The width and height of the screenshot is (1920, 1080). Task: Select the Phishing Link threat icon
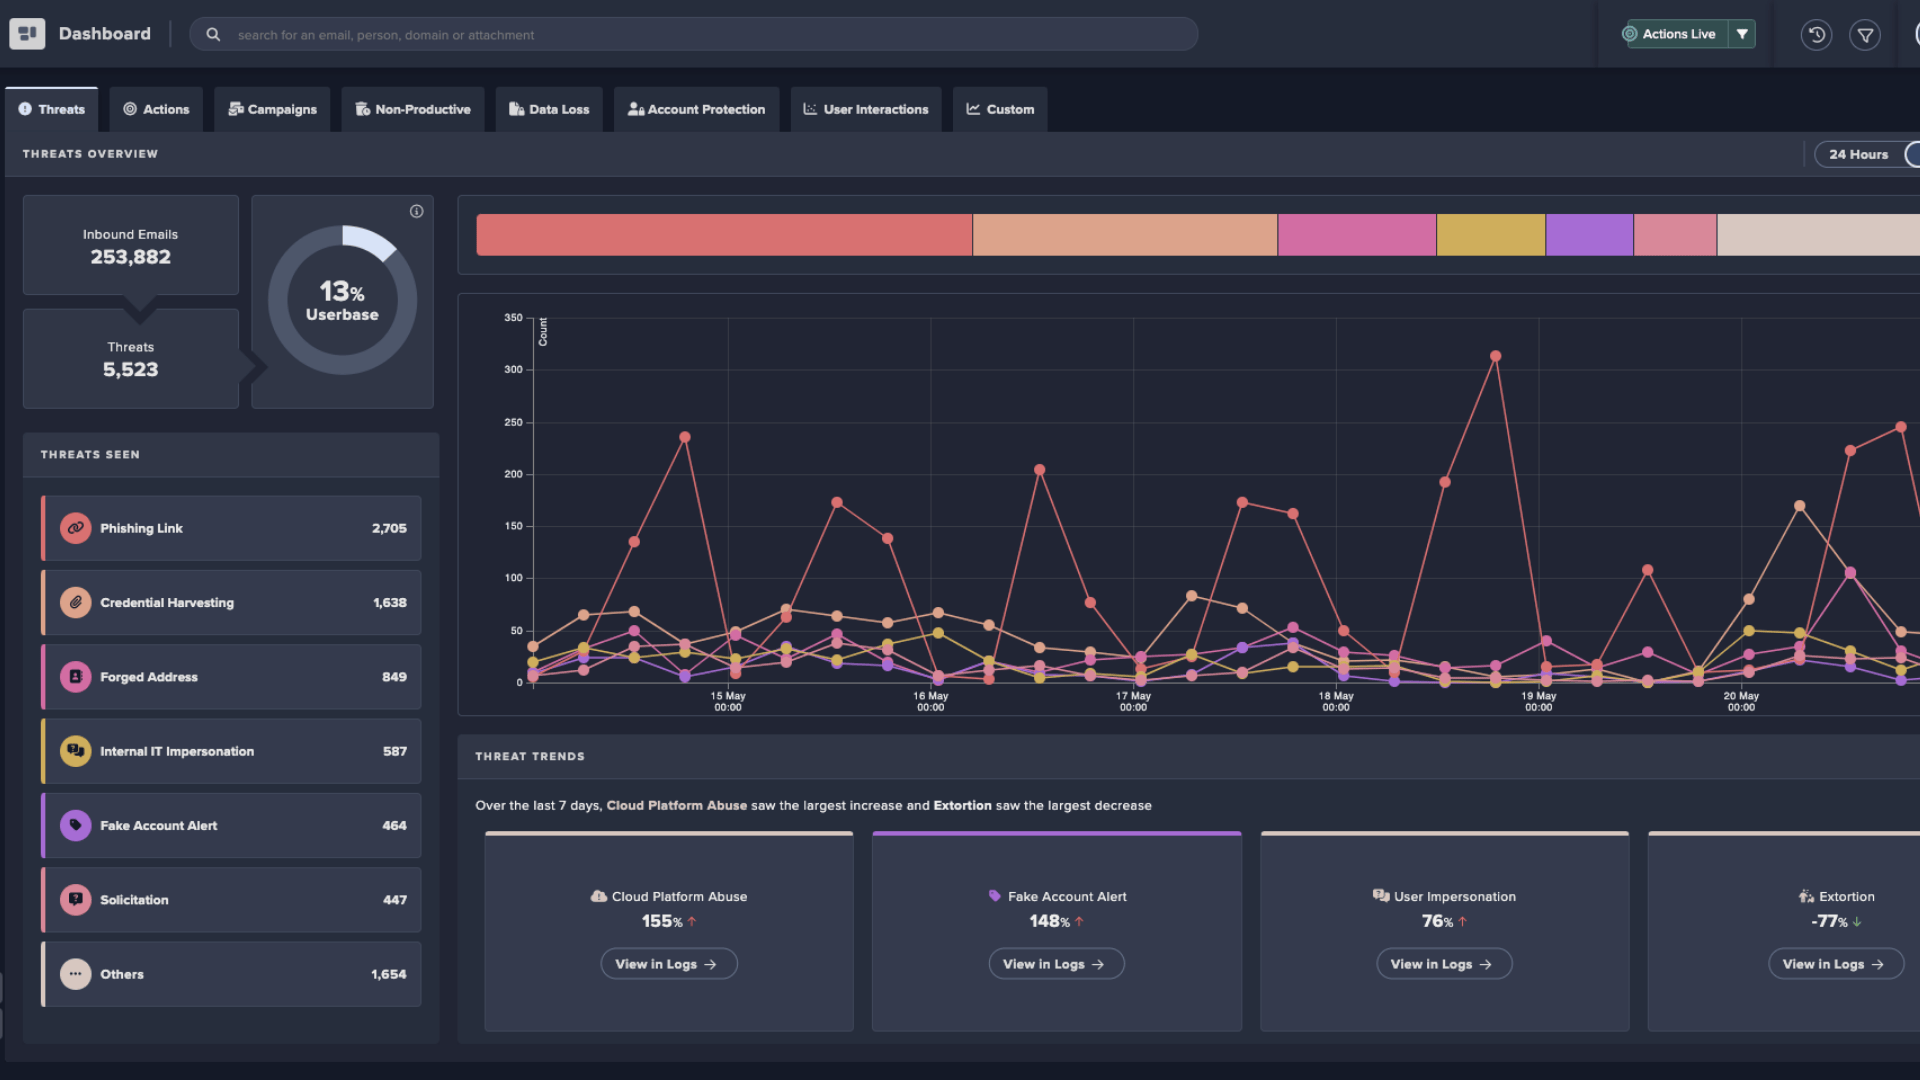click(75, 528)
